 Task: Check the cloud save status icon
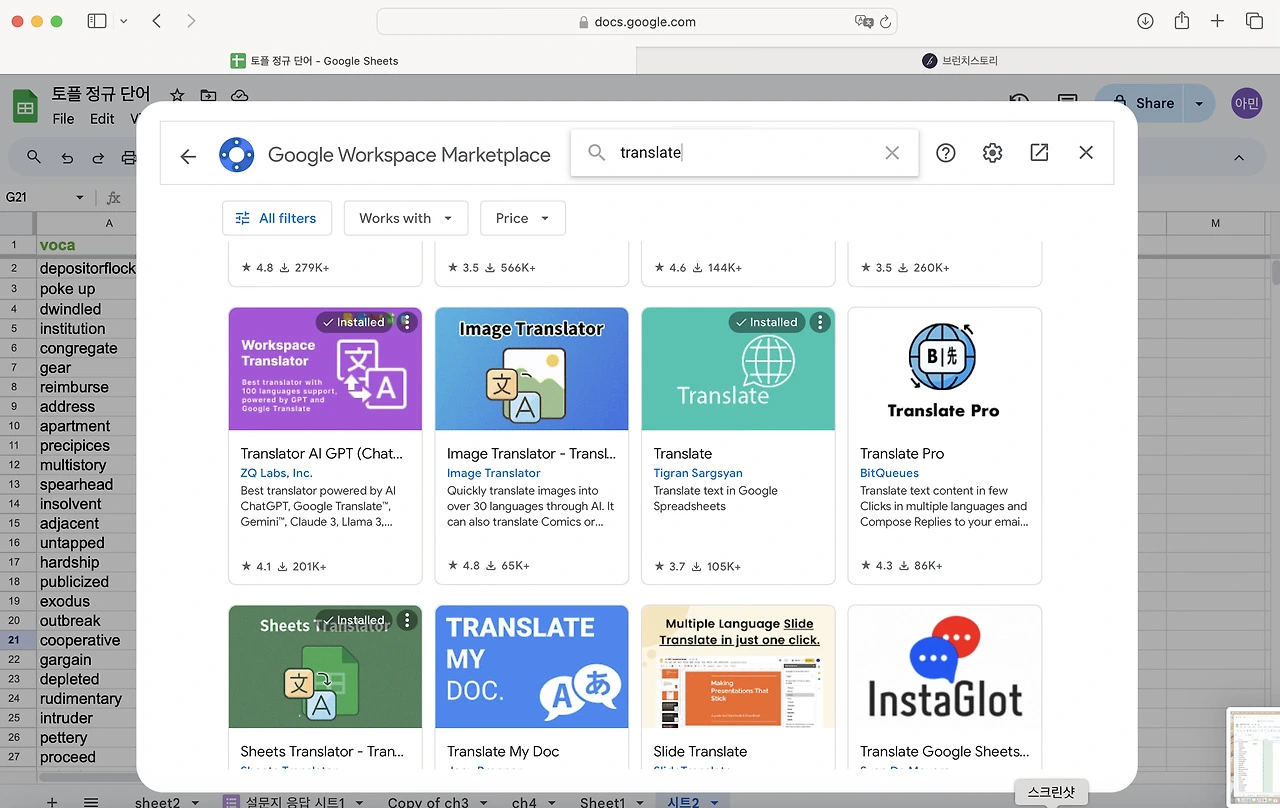pyautogui.click(x=239, y=95)
